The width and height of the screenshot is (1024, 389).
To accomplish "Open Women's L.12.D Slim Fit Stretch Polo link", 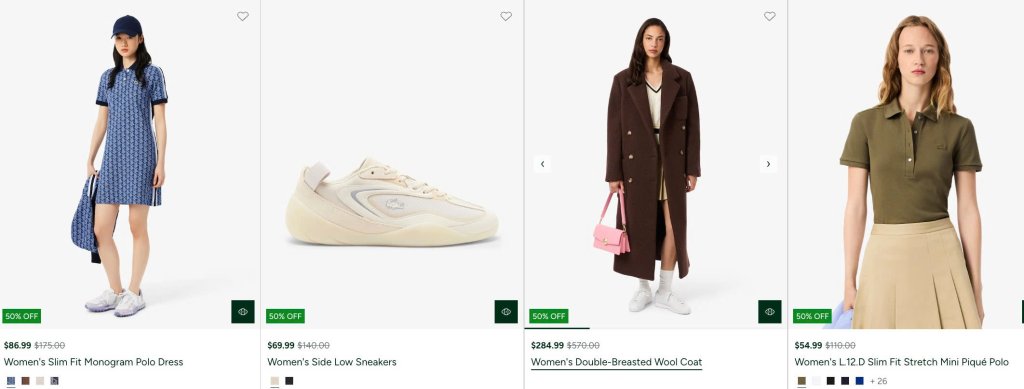I will click(901, 362).
